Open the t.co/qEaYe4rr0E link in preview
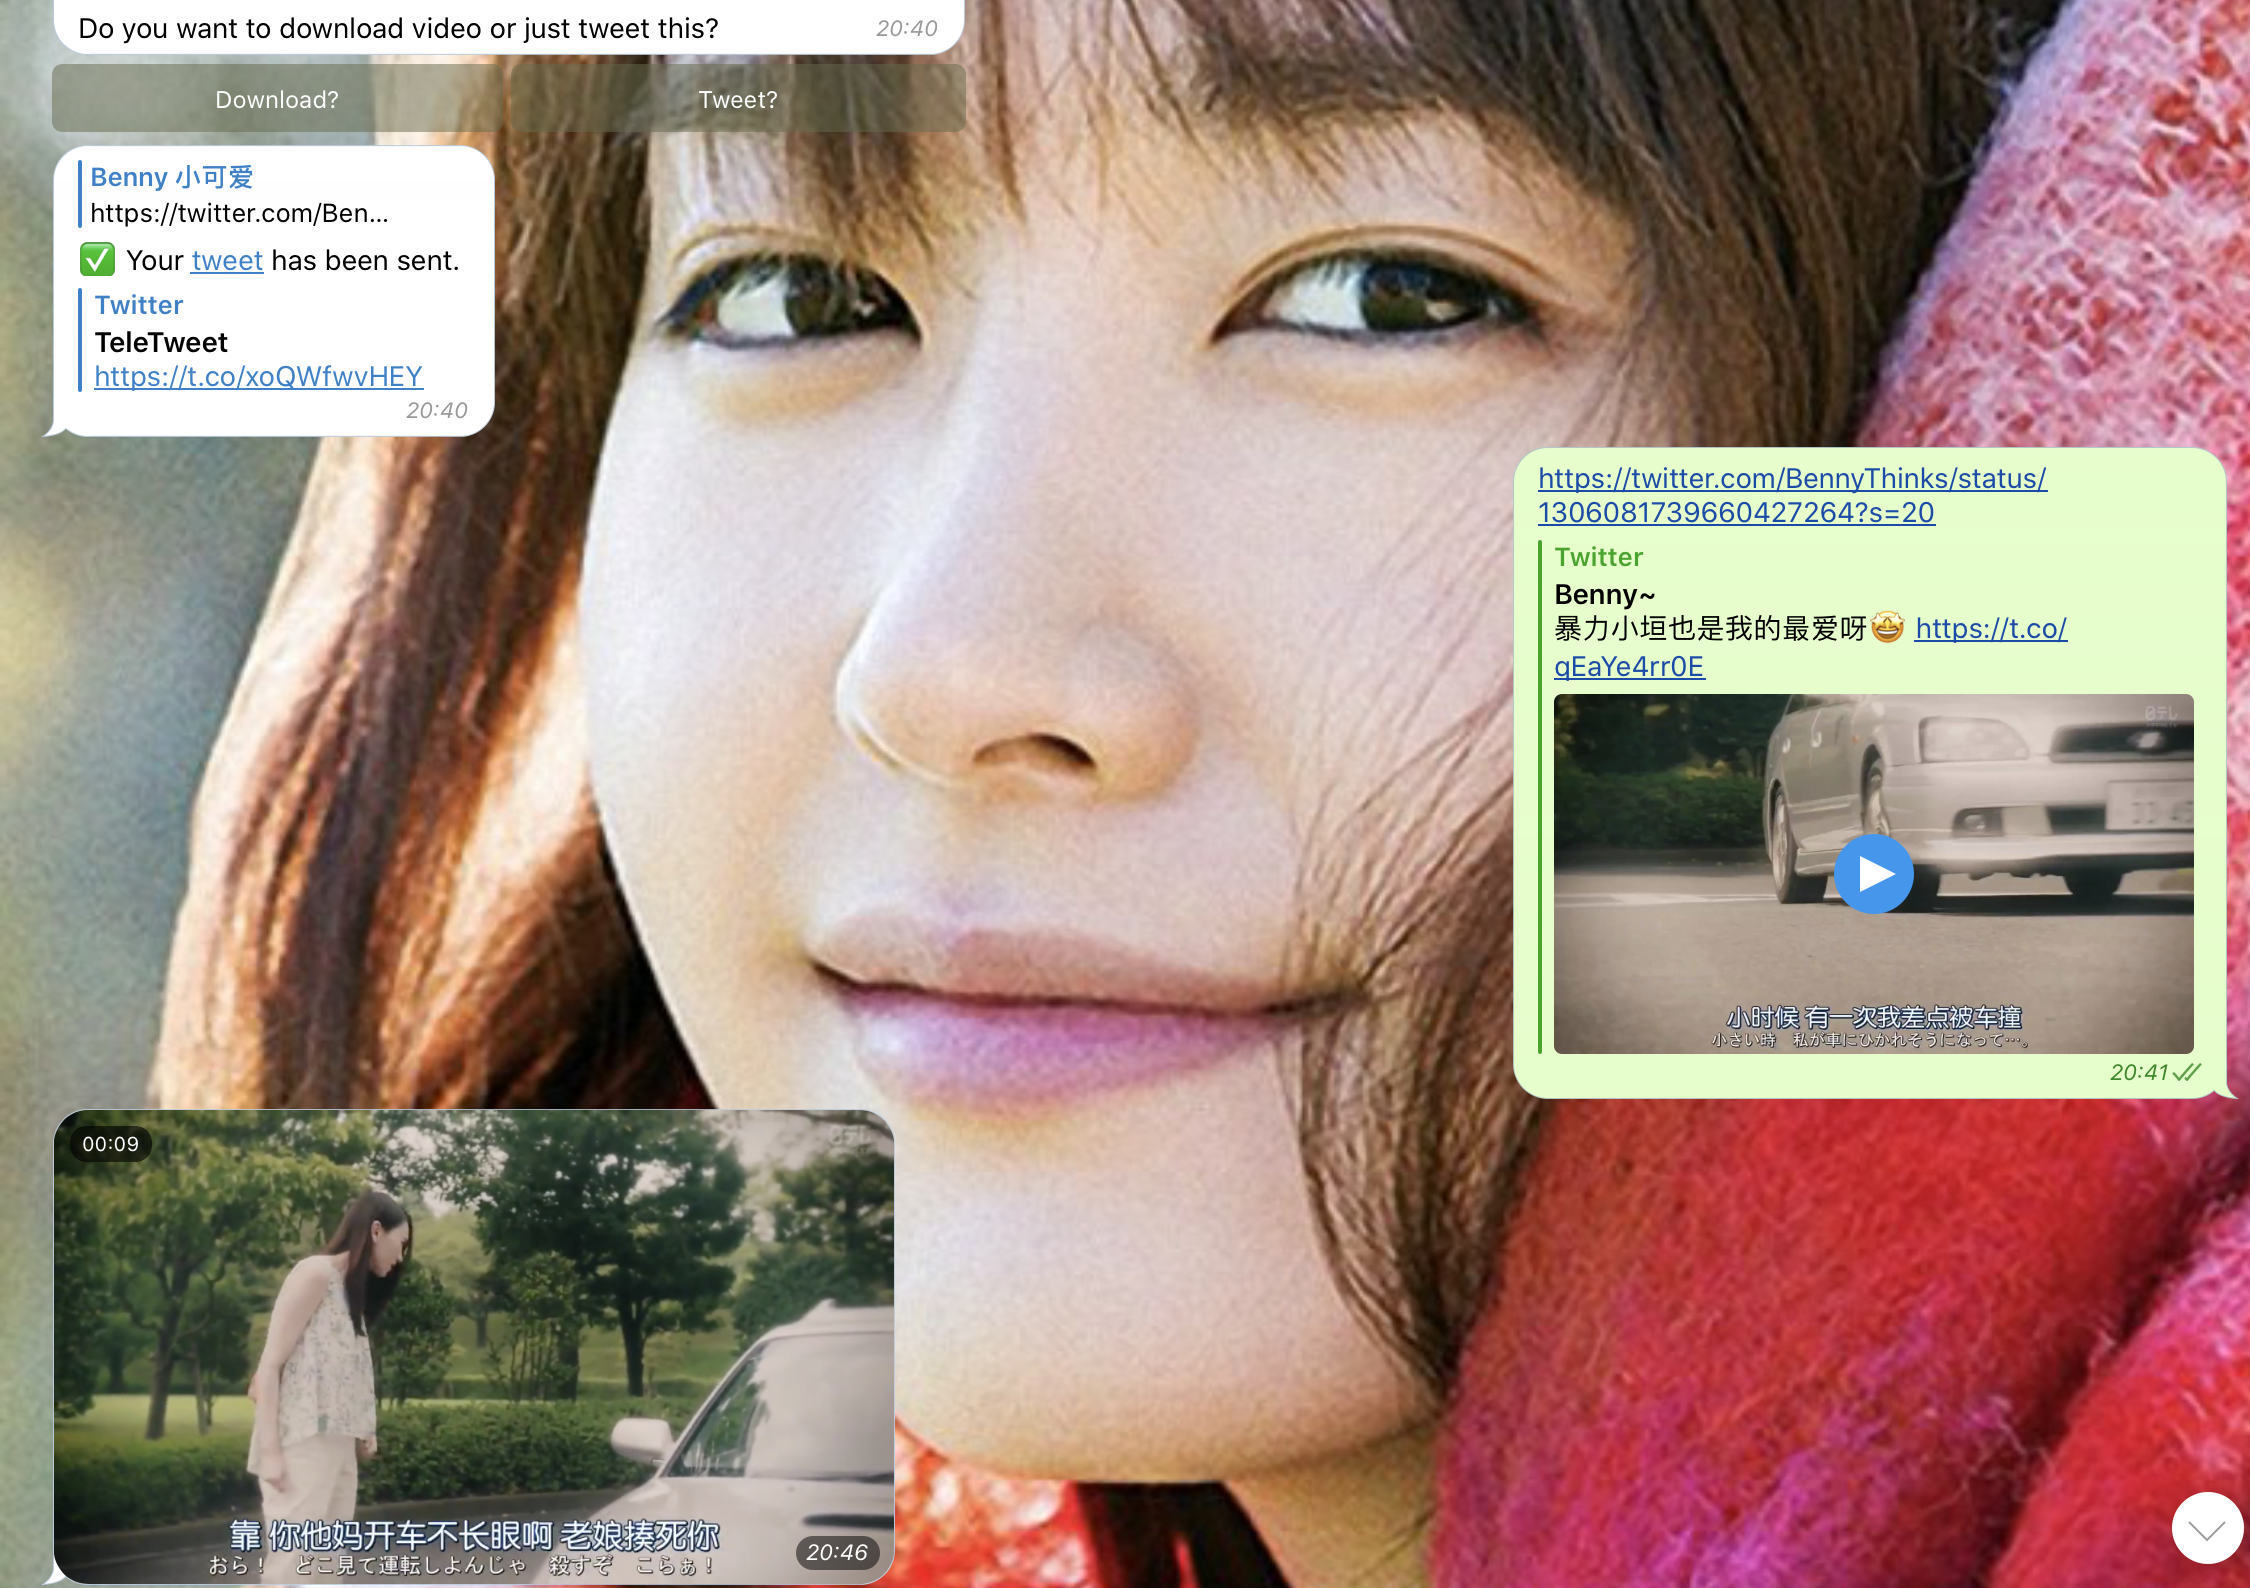Image resolution: width=2250 pixels, height=1588 pixels. (1628, 667)
